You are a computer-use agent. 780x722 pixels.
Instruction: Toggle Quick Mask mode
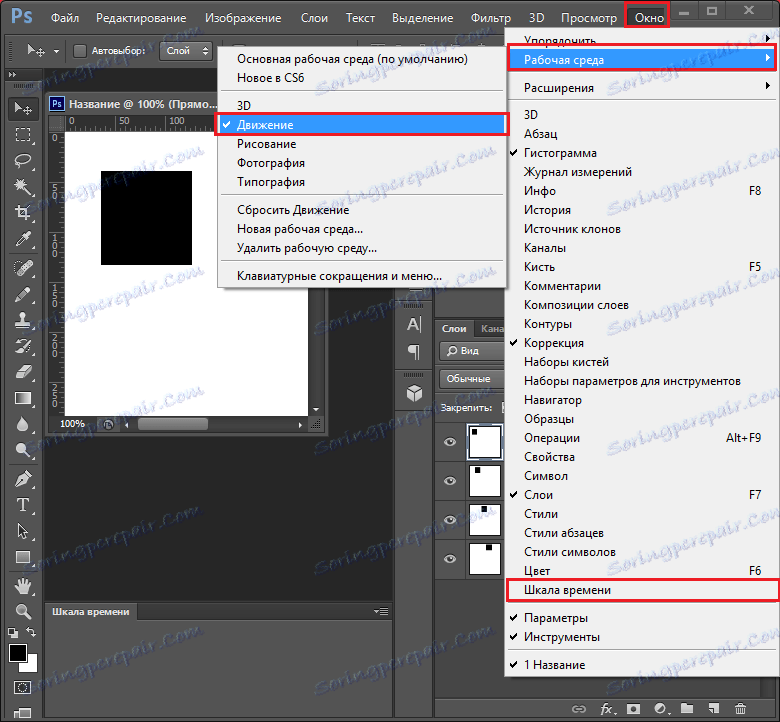point(22,688)
